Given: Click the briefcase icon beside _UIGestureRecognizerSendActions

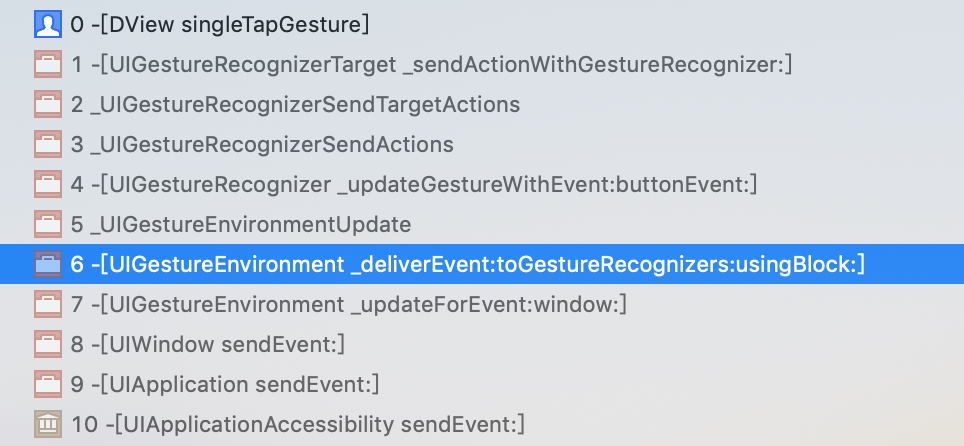Looking at the screenshot, I should 48,144.
